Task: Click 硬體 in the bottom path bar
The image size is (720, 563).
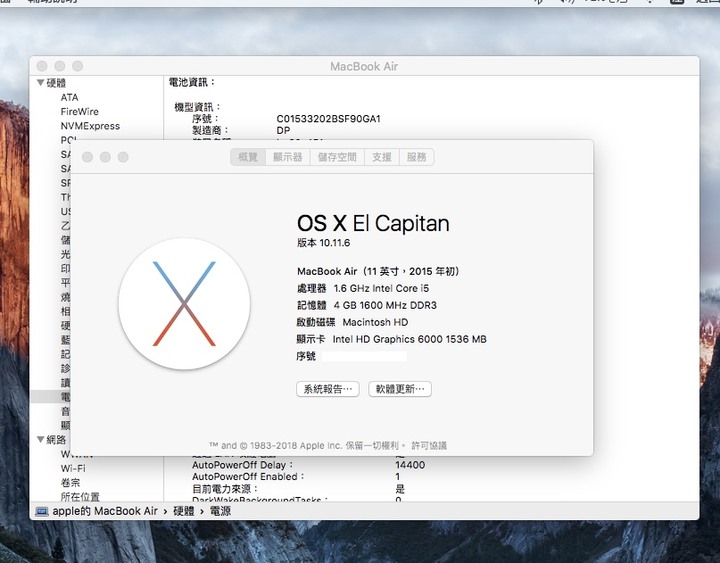Action: (184, 511)
